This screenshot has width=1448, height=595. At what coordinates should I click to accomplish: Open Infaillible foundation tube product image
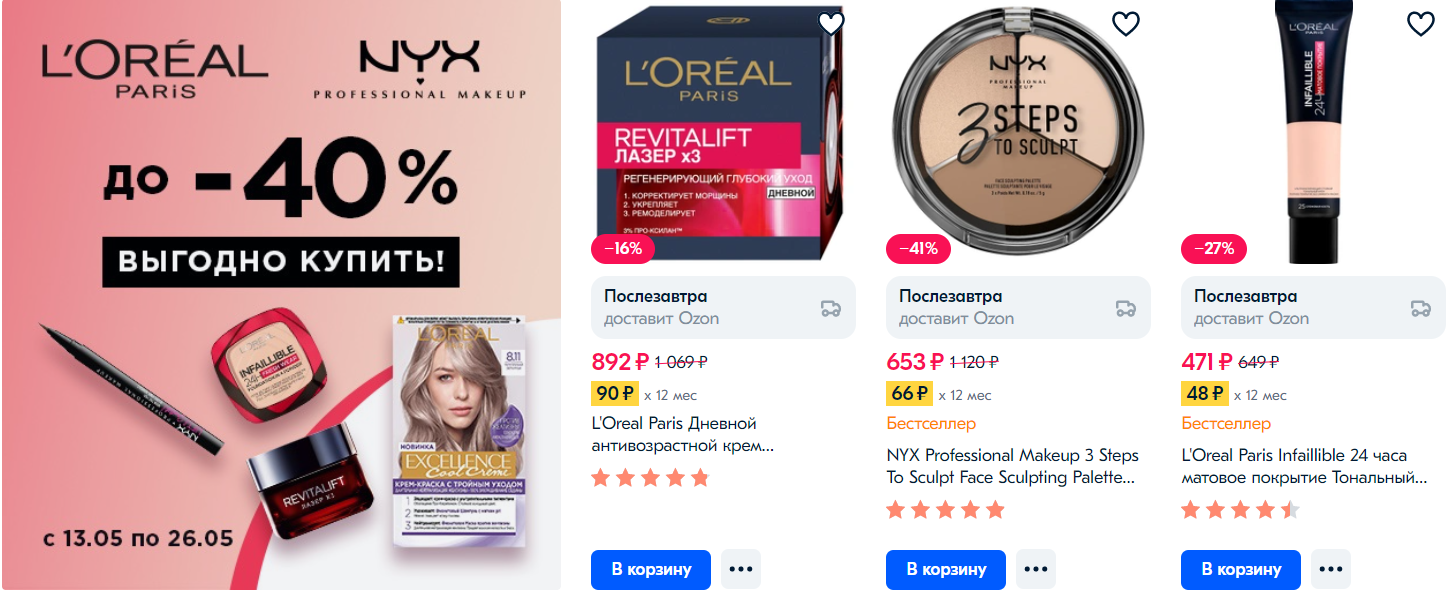tap(1312, 130)
